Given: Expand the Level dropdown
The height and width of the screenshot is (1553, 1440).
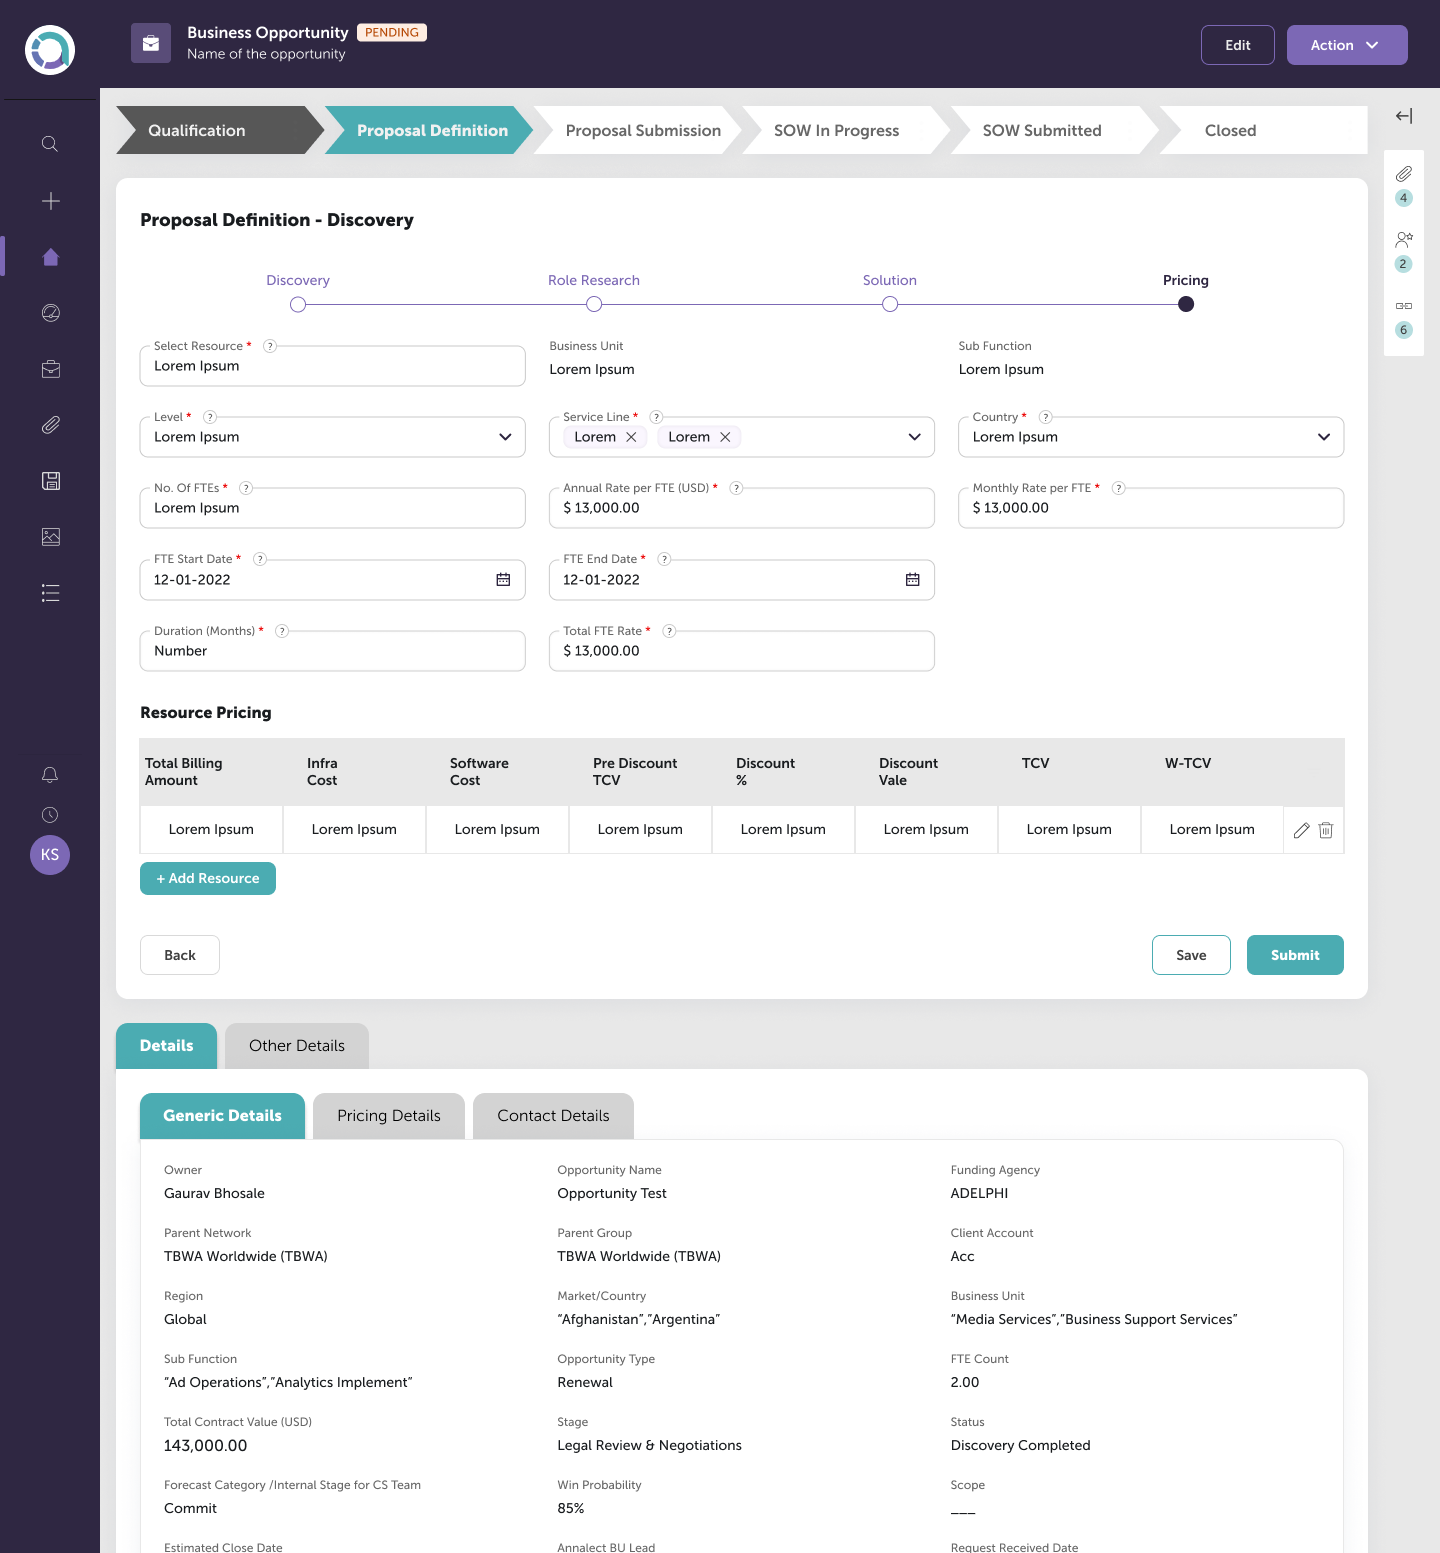Looking at the screenshot, I should tap(505, 437).
